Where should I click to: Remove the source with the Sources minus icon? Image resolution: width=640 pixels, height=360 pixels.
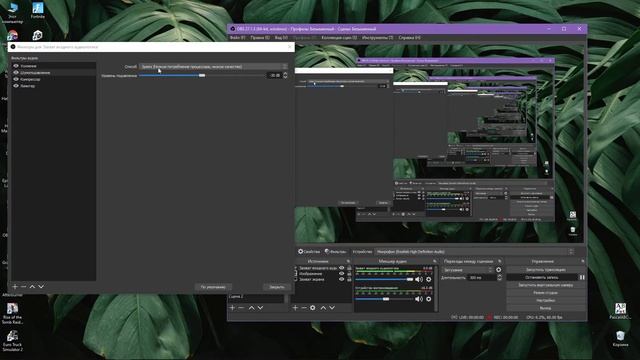(x=304, y=308)
